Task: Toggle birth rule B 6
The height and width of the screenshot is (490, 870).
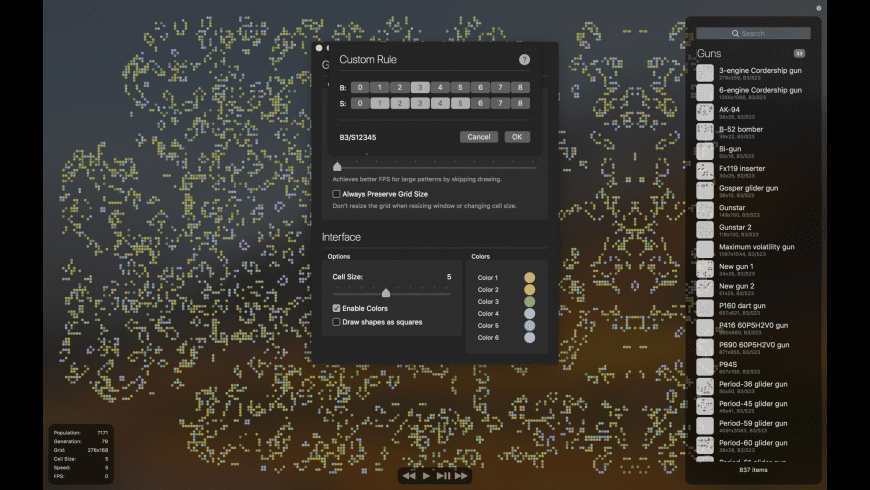Action: coord(480,87)
